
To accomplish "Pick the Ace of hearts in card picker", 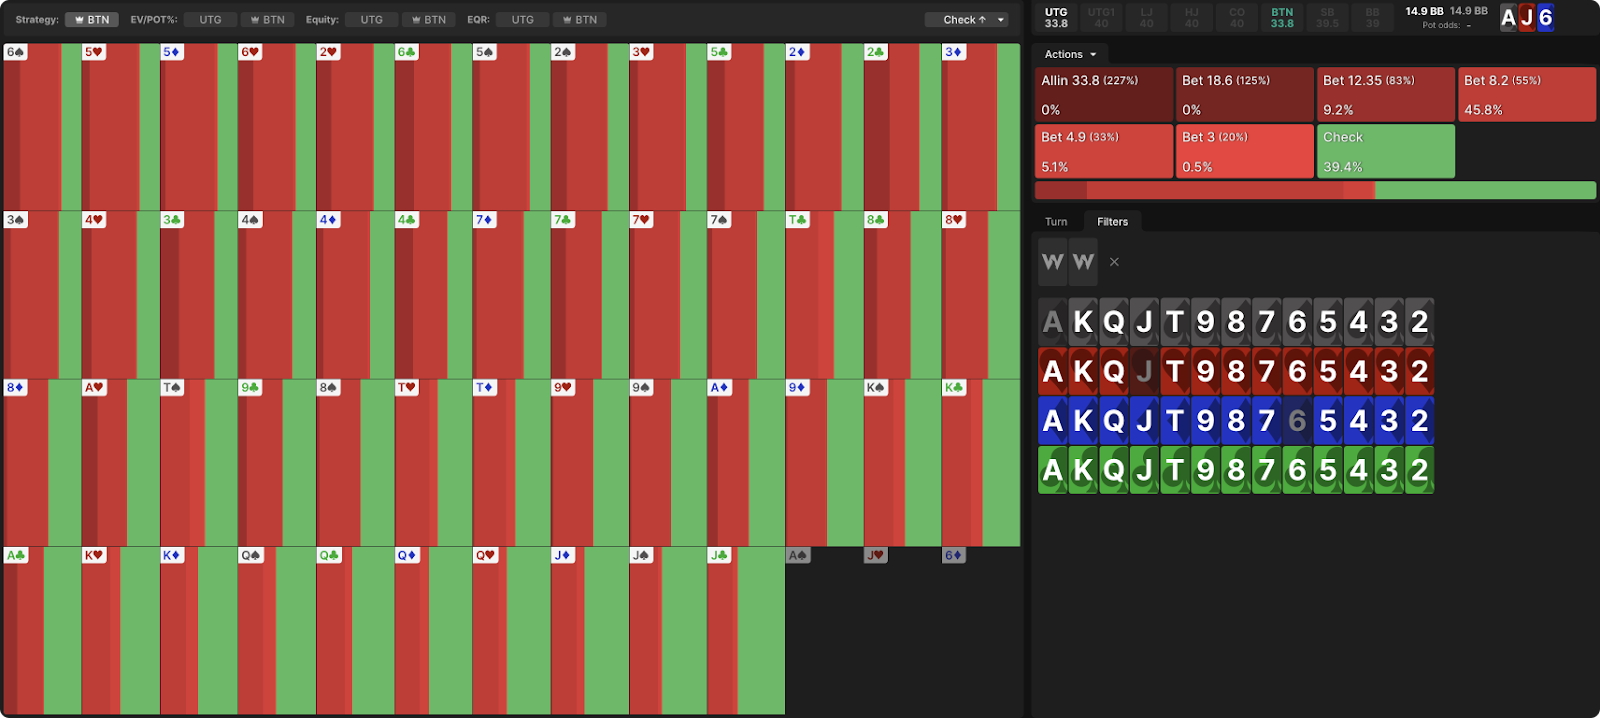I will click(x=1052, y=371).
